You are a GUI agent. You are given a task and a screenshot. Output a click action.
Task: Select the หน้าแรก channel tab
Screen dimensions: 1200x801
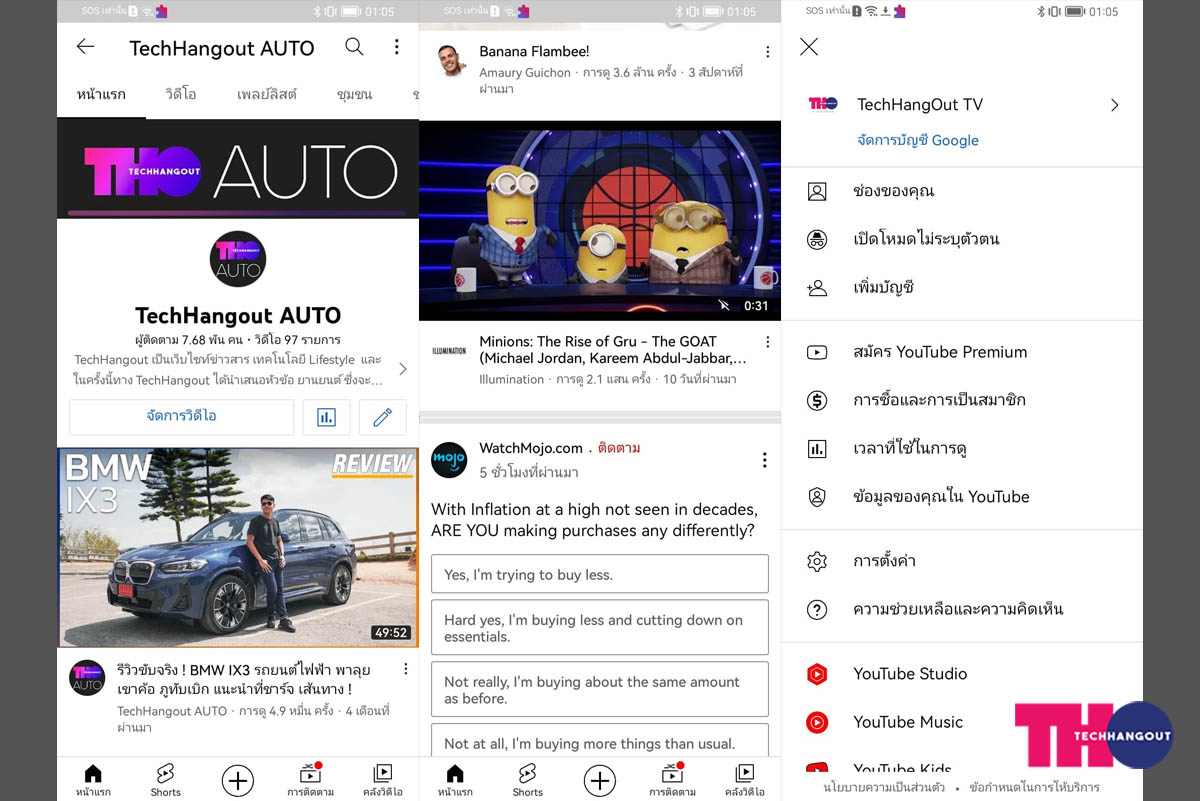101,95
